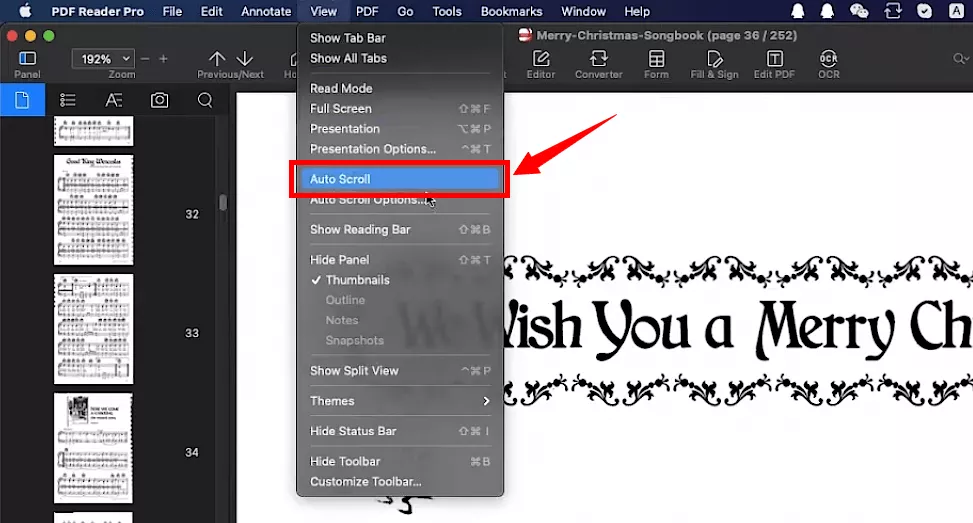Open the File menu
Viewport: 973px width, 523px height.
click(172, 11)
